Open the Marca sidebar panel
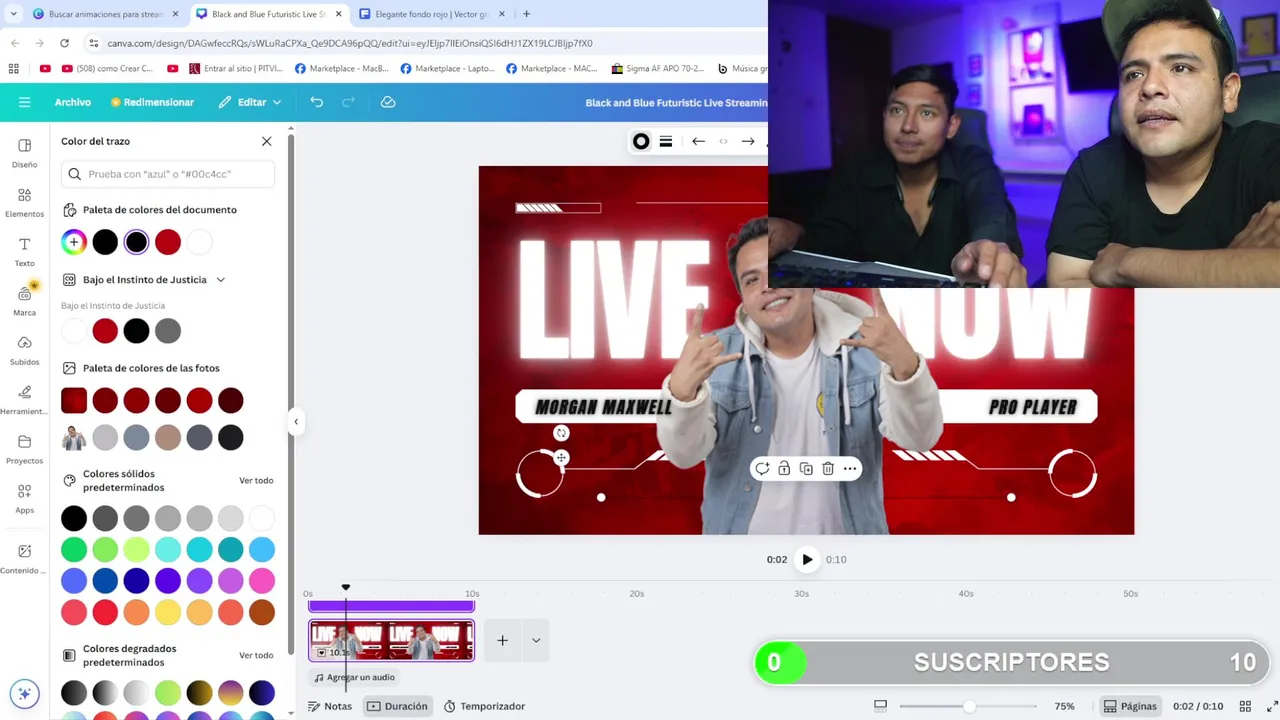Screen dimensions: 1280x720 pyautogui.click(x=24, y=300)
